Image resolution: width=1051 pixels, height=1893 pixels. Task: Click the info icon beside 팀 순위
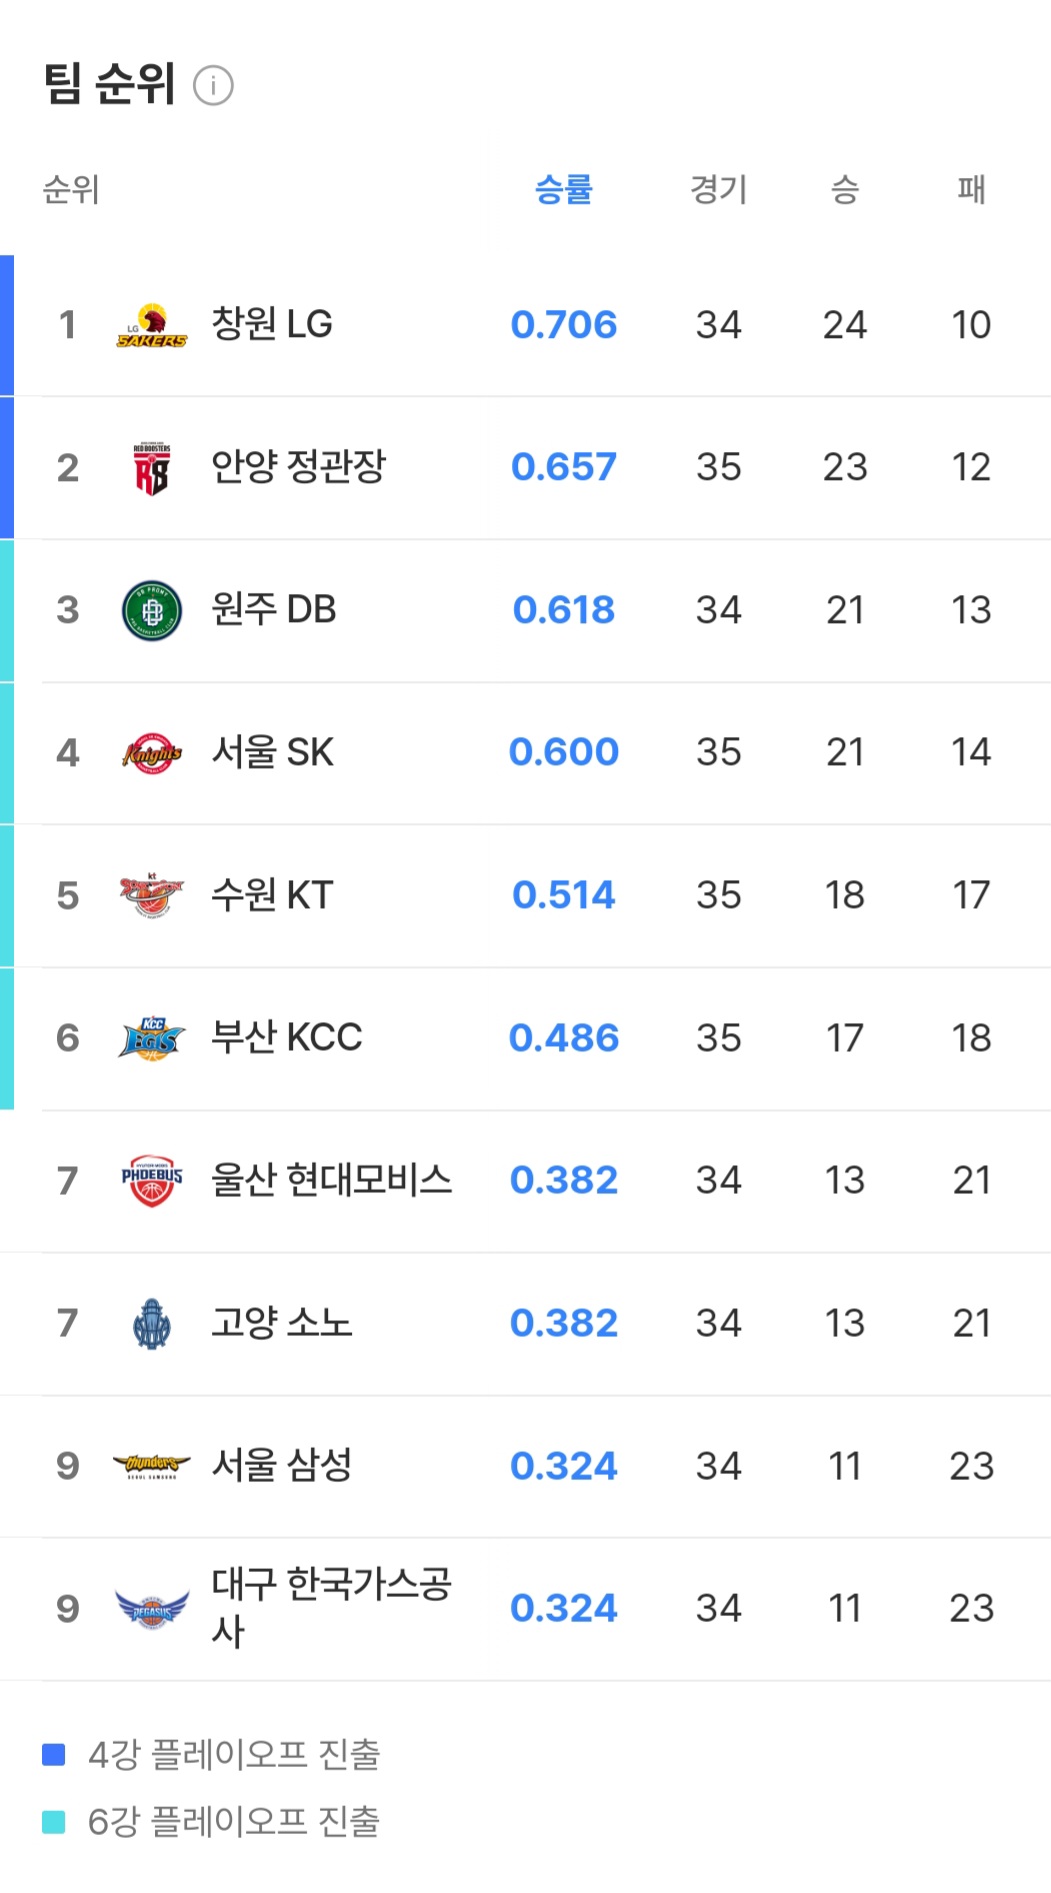(x=213, y=86)
